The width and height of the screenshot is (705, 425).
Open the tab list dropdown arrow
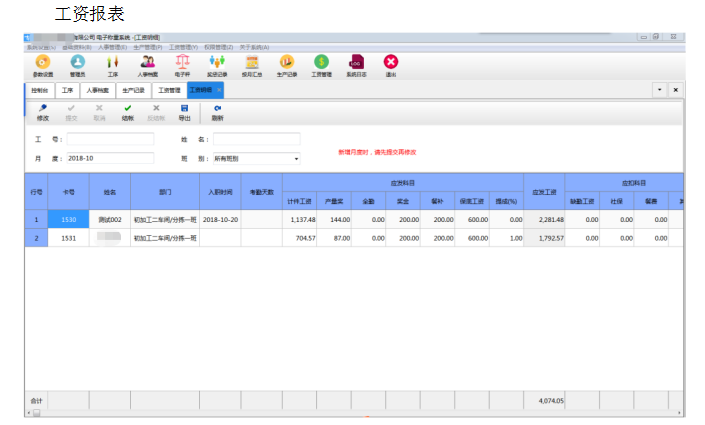click(x=659, y=90)
